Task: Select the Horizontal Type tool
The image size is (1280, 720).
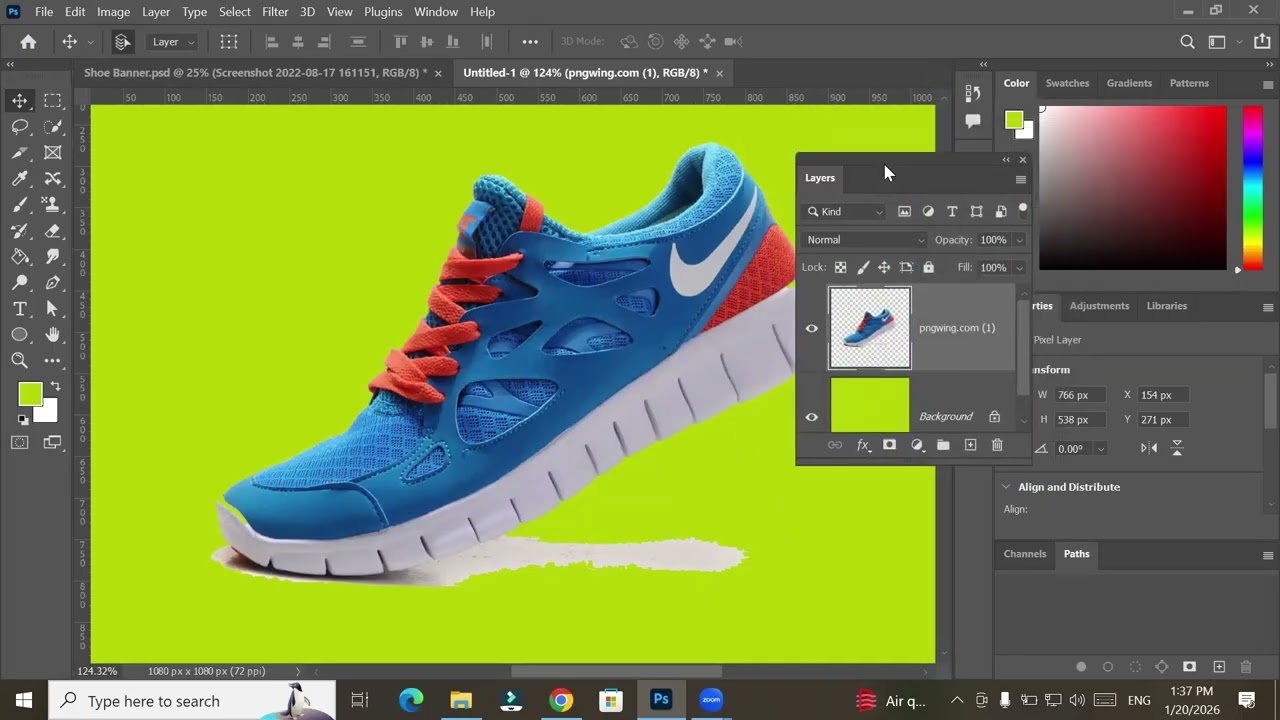Action: point(20,308)
